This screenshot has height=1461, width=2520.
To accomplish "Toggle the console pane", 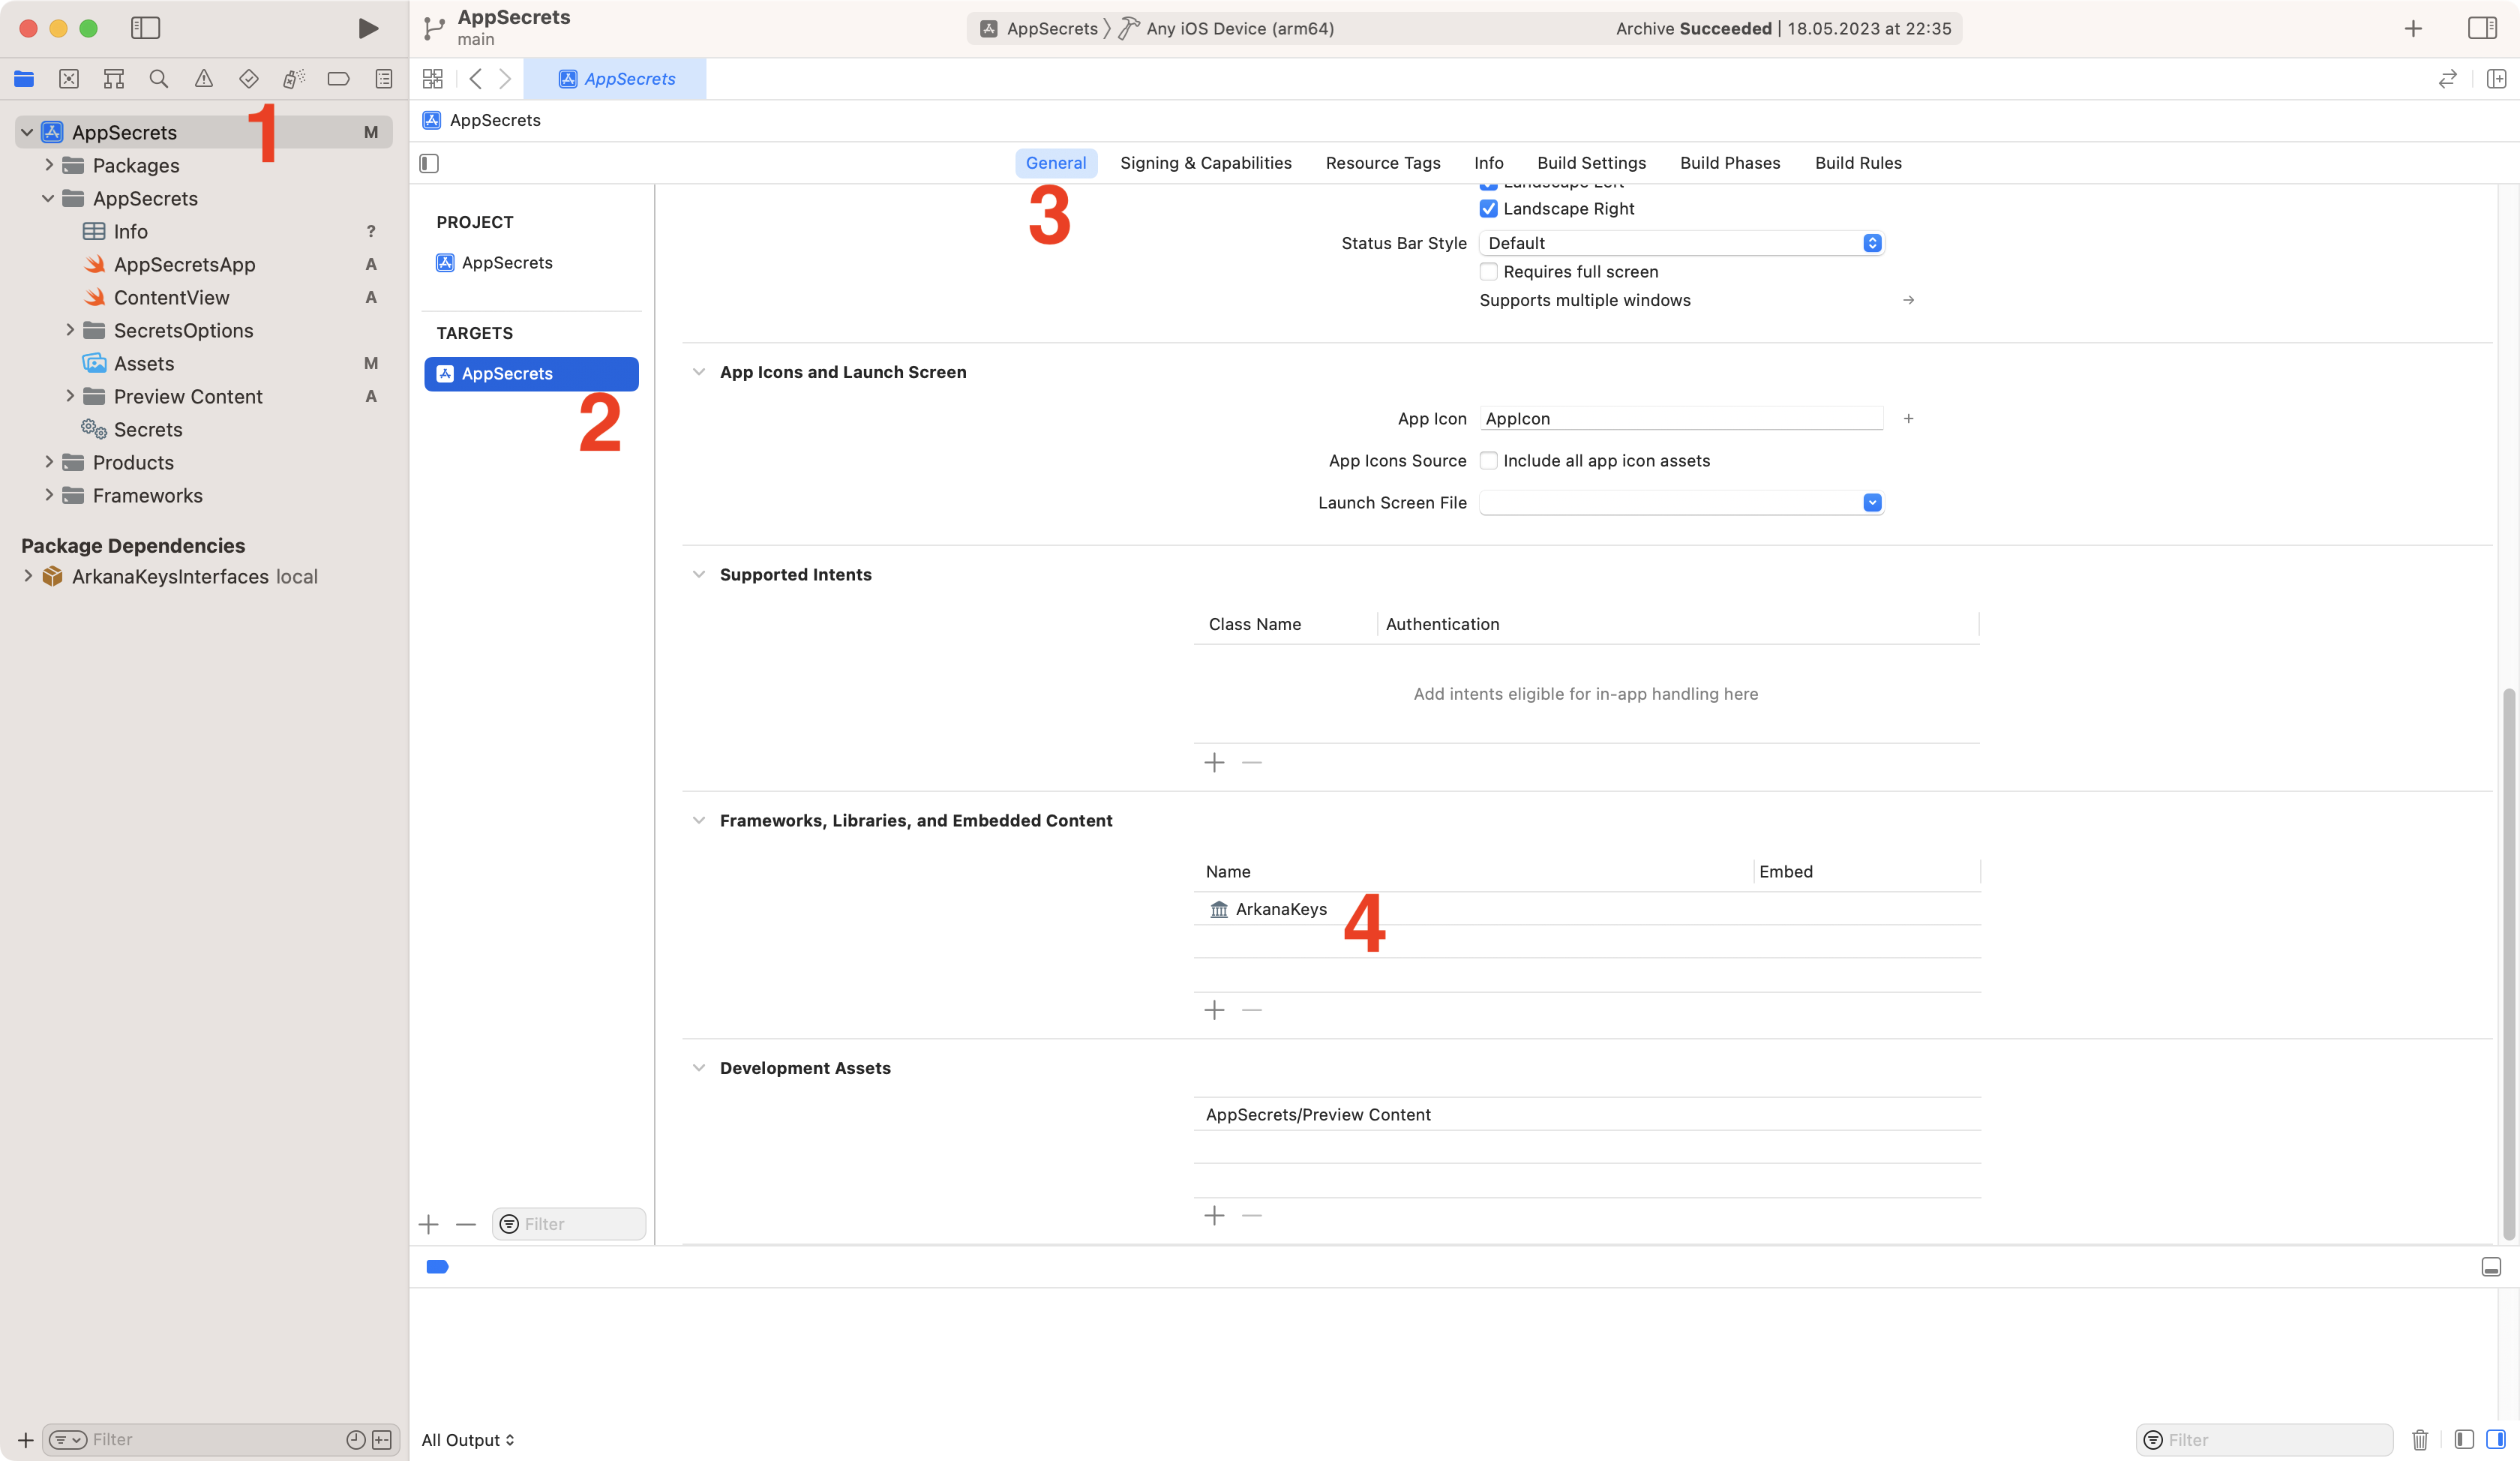I will pyautogui.click(x=2496, y=1440).
